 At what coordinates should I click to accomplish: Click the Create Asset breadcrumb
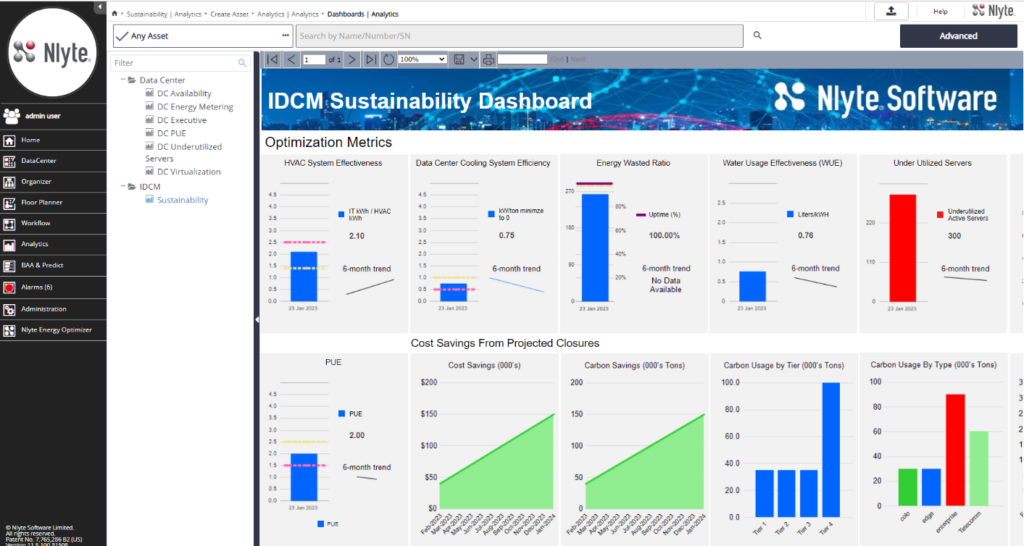[x=229, y=14]
